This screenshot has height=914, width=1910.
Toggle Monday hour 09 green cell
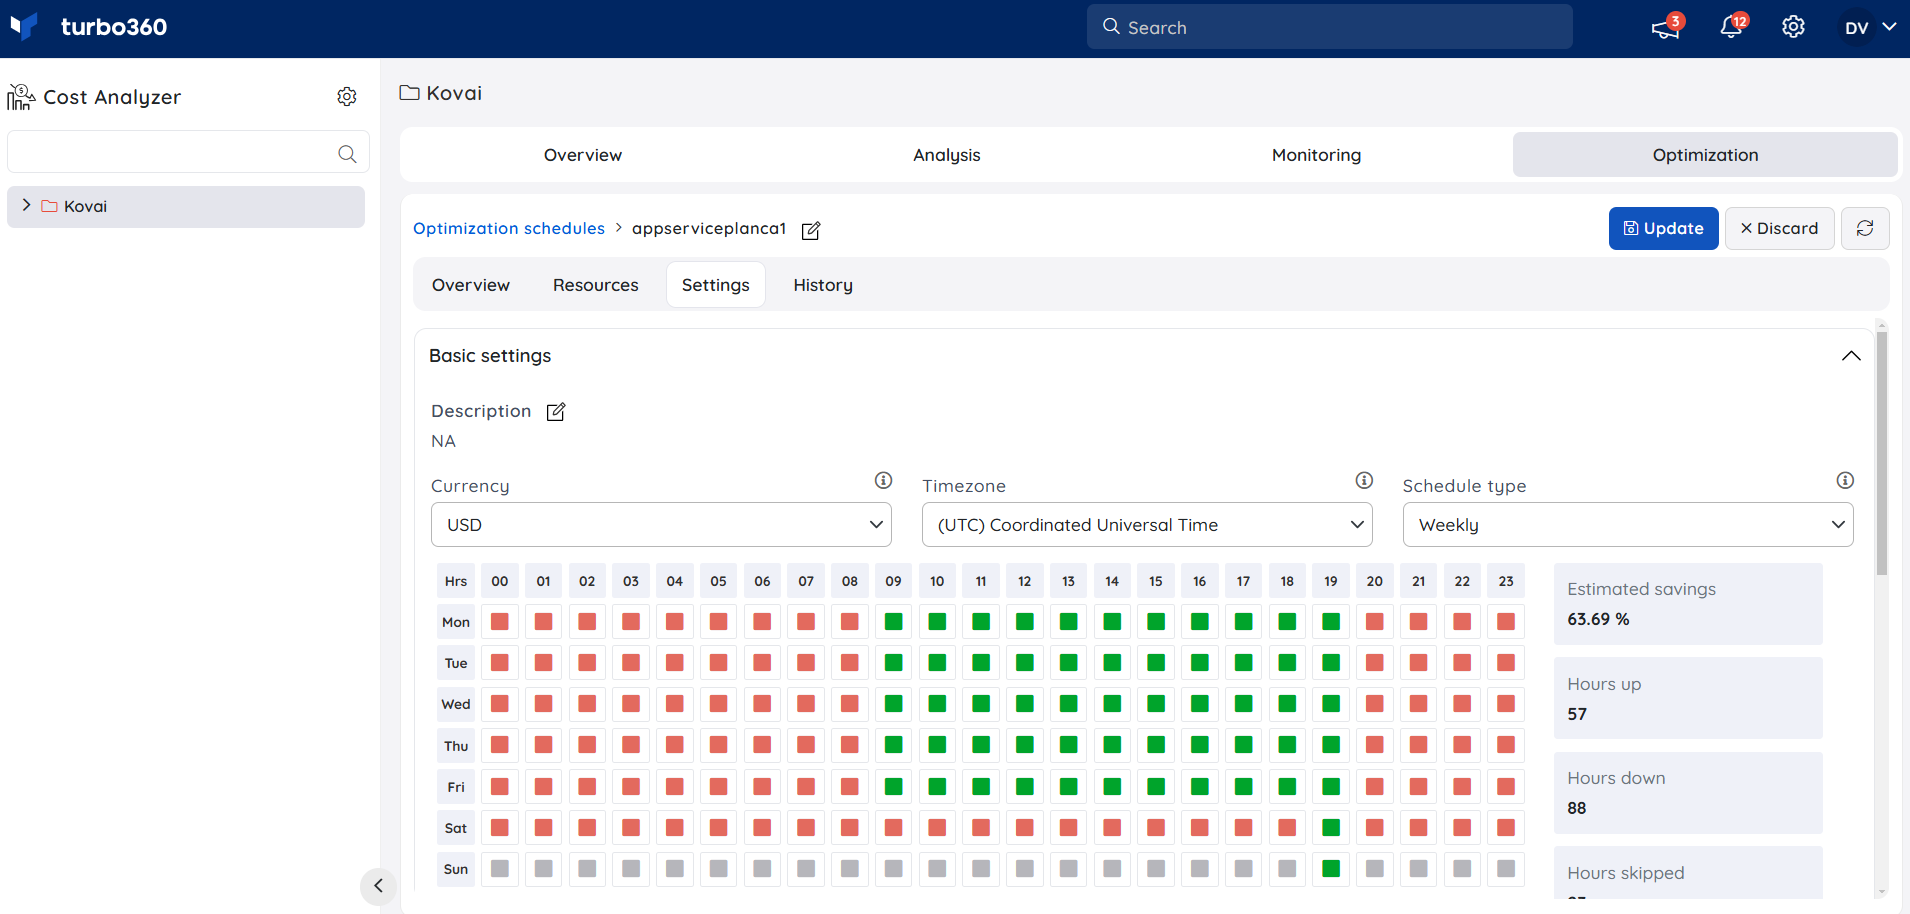893,622
